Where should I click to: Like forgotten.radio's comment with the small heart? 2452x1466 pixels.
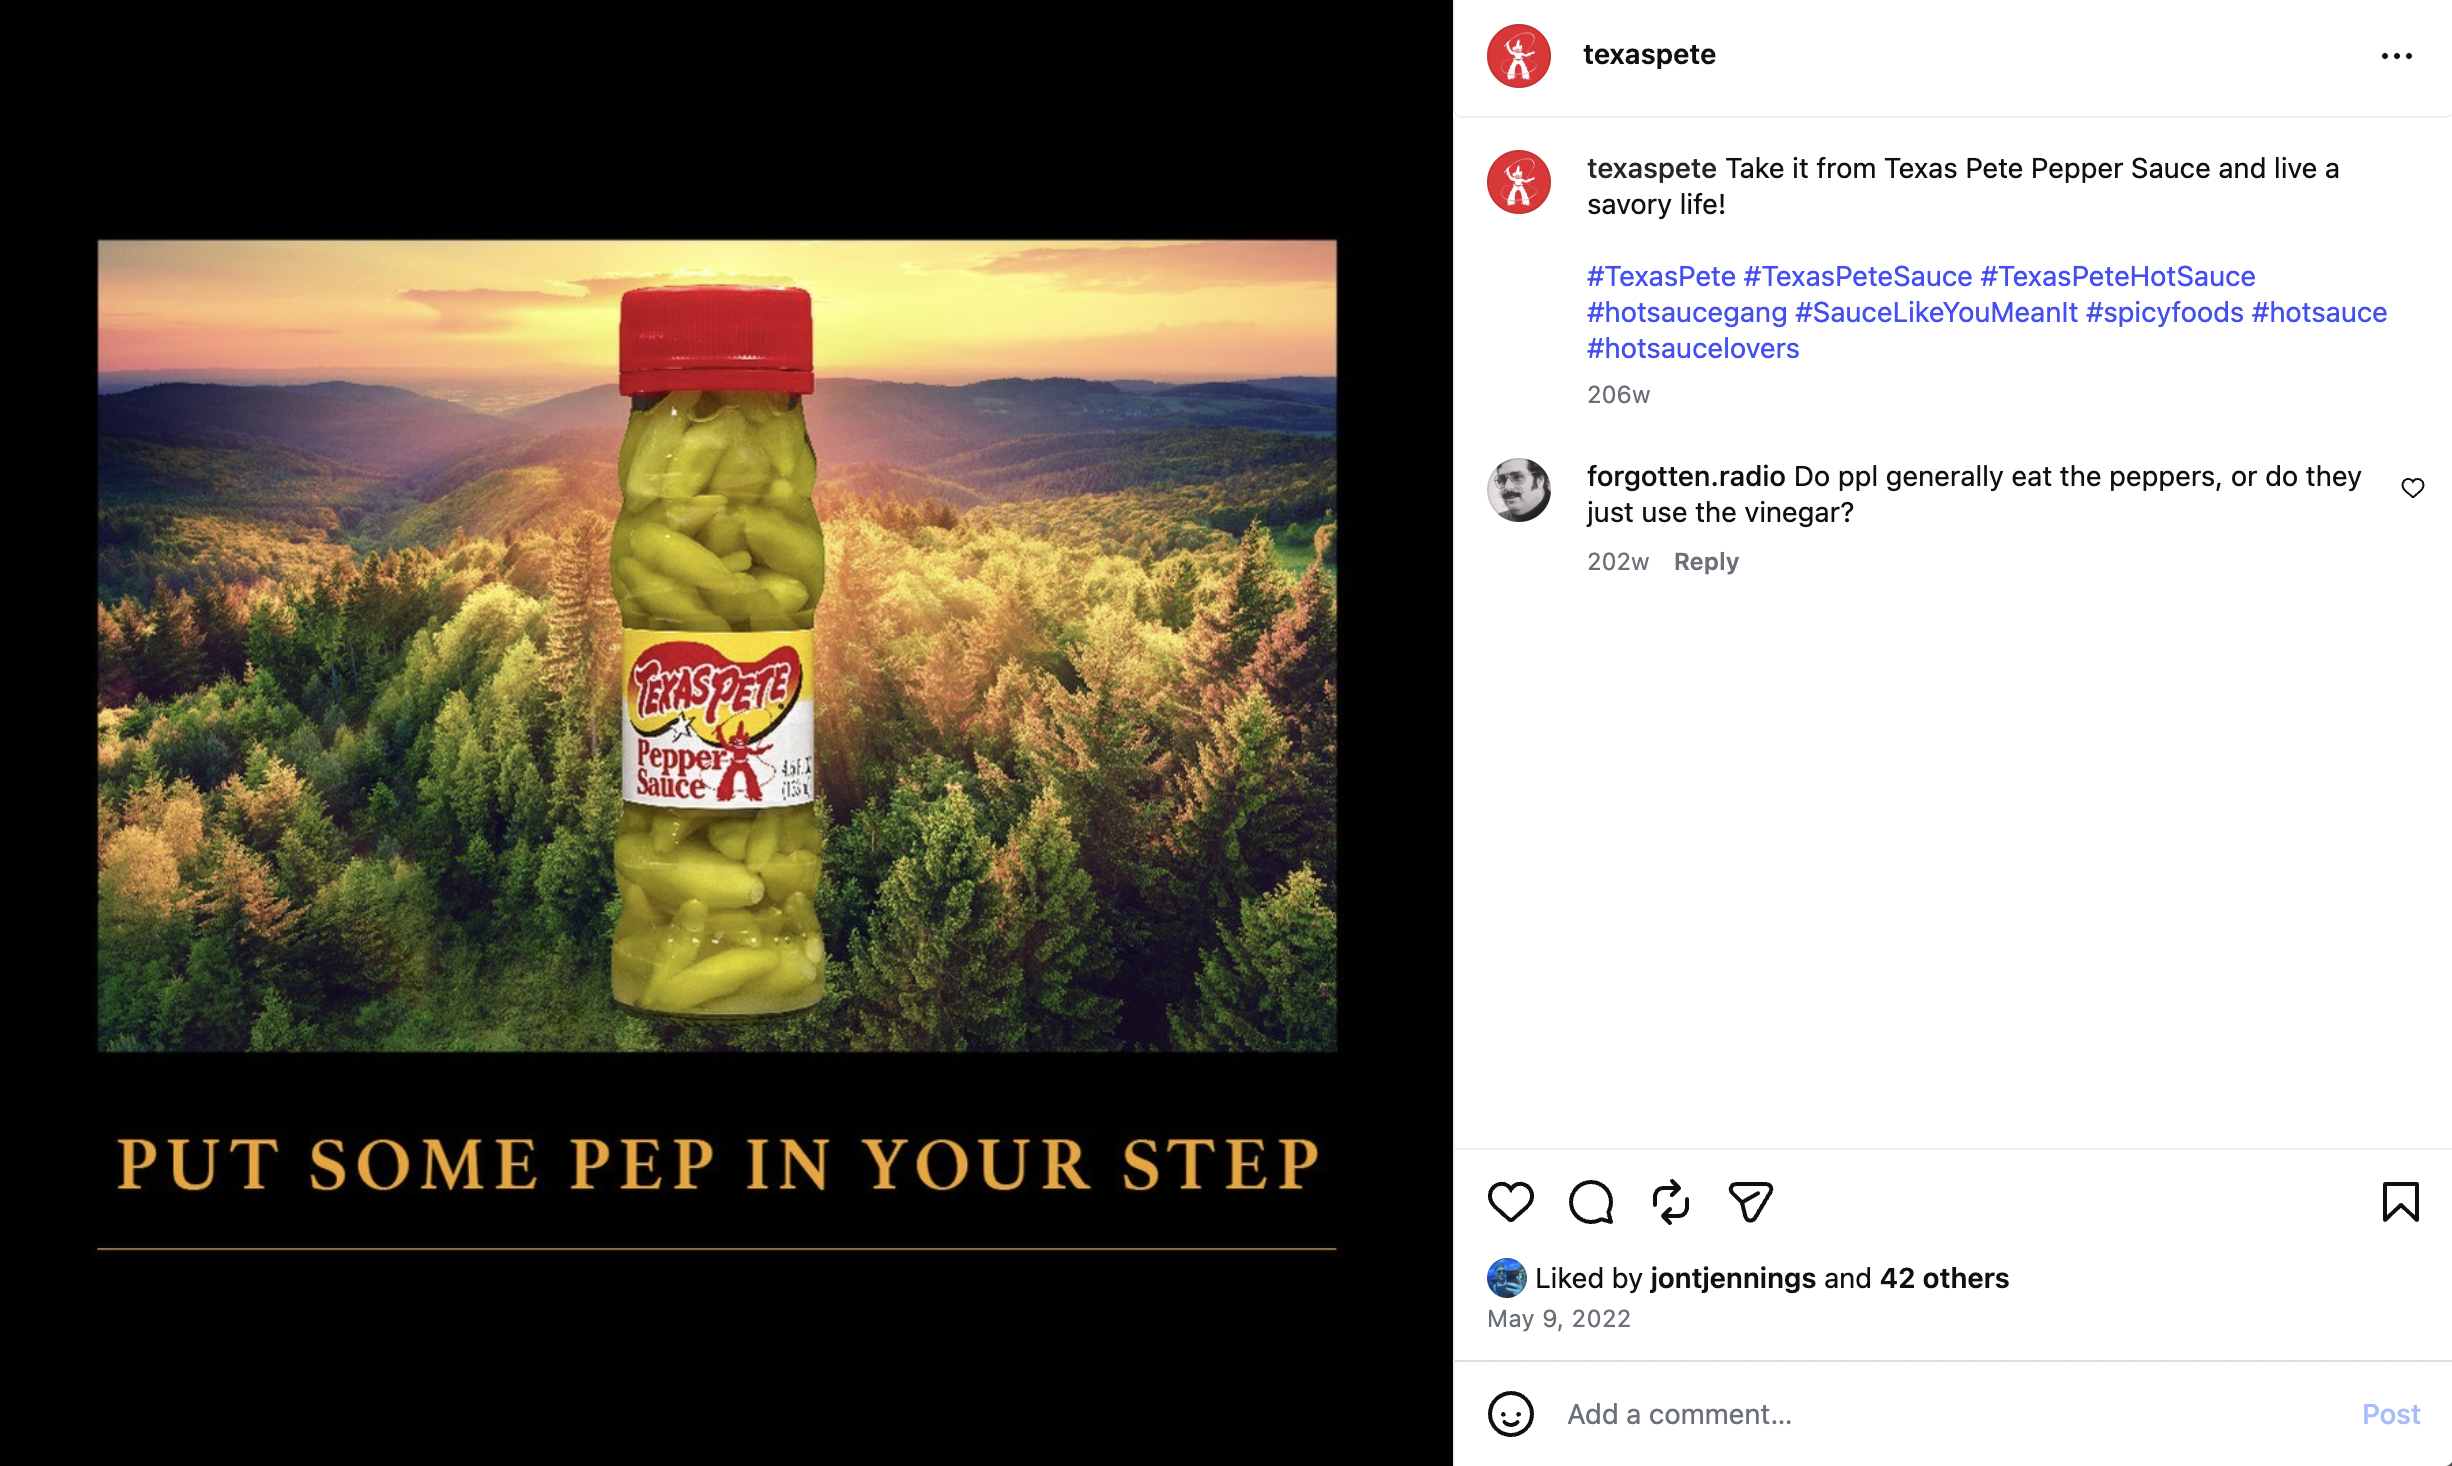click(2412, 487)
